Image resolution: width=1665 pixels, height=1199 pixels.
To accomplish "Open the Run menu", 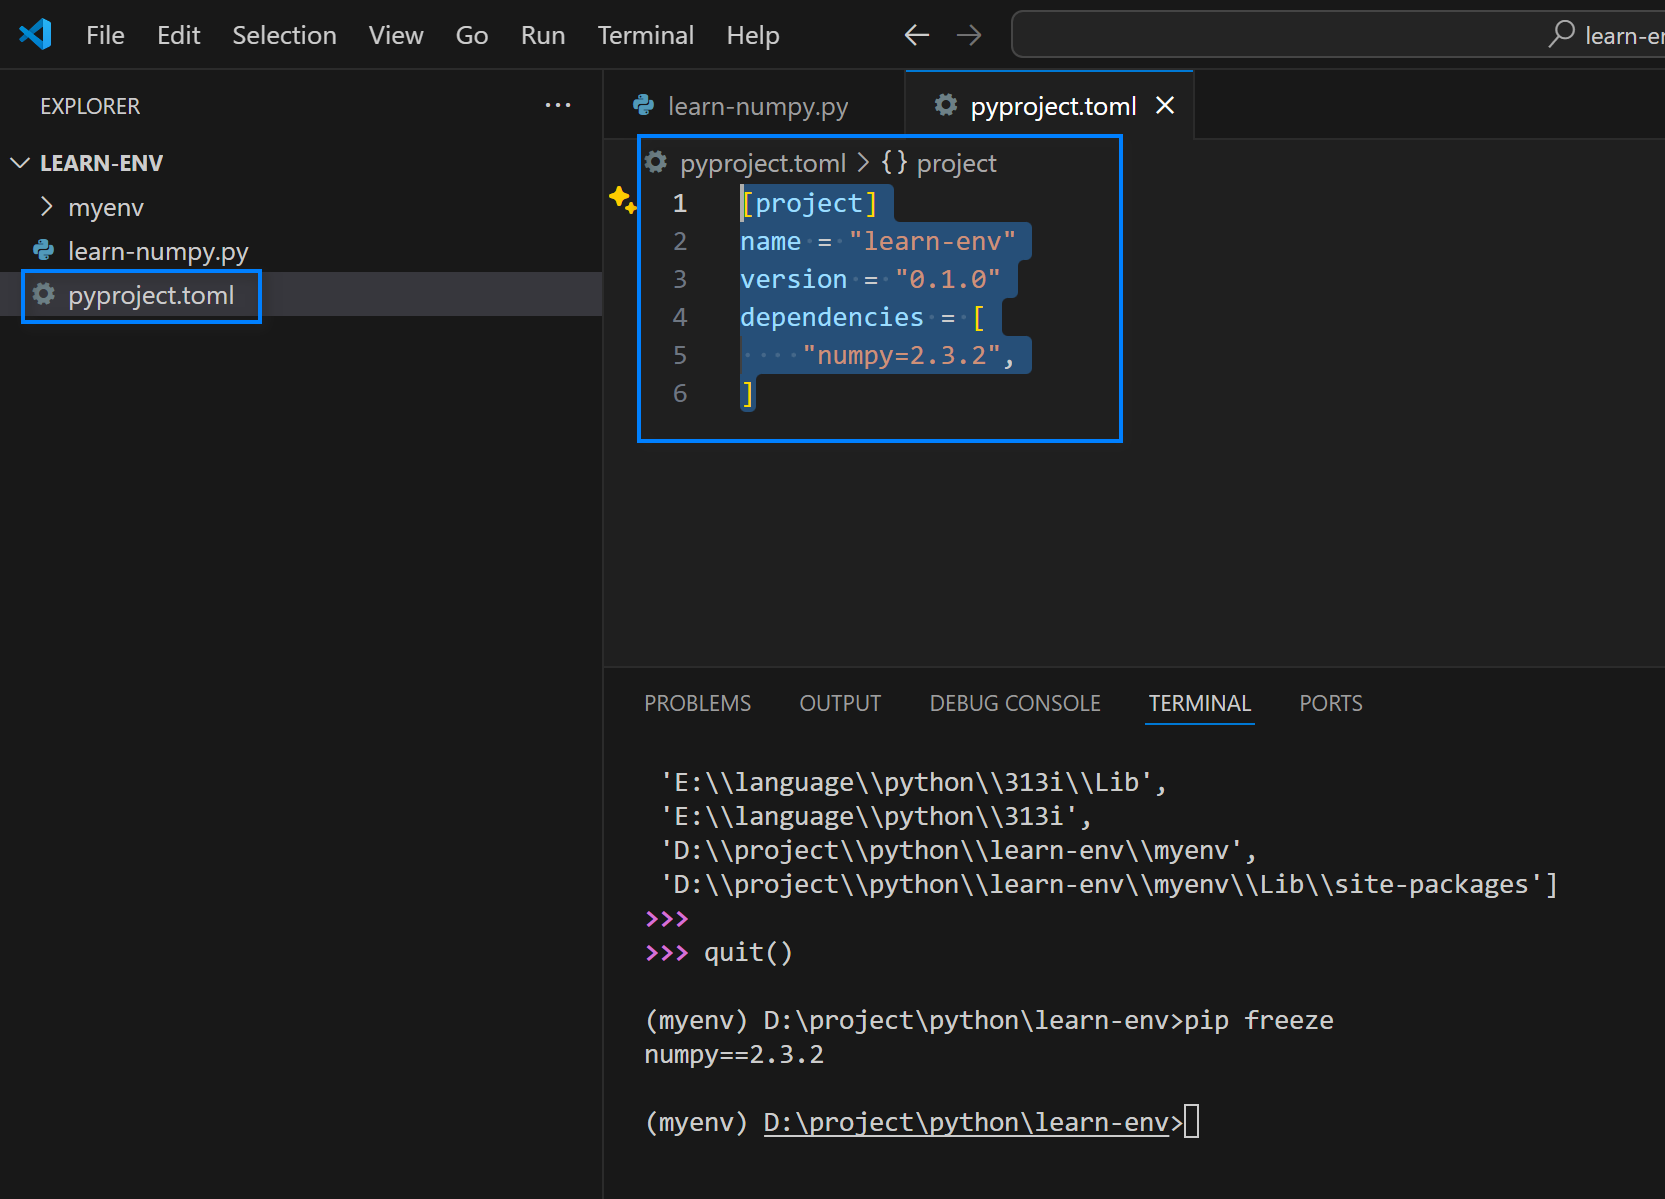I will pos(543,35).
